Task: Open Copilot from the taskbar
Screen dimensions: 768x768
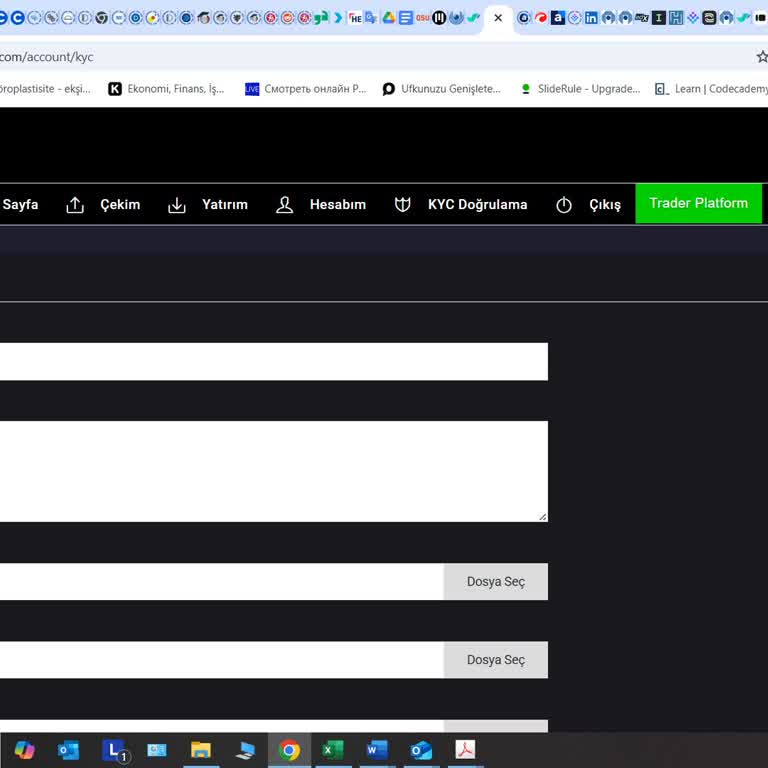Action: click(24, 750)
